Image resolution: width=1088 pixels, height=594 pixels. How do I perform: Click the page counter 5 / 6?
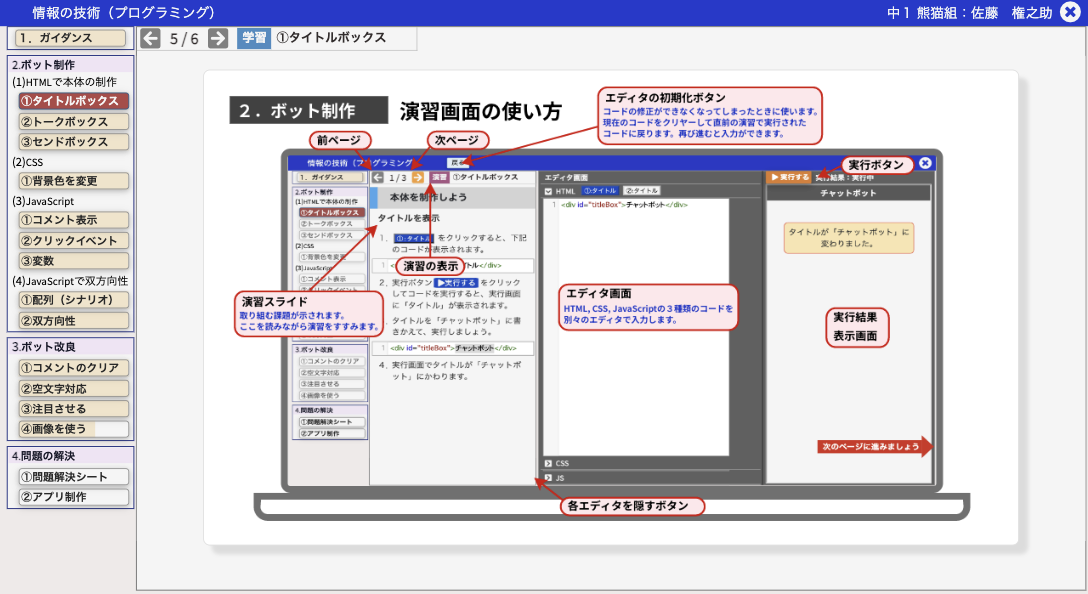pos(184,39)
